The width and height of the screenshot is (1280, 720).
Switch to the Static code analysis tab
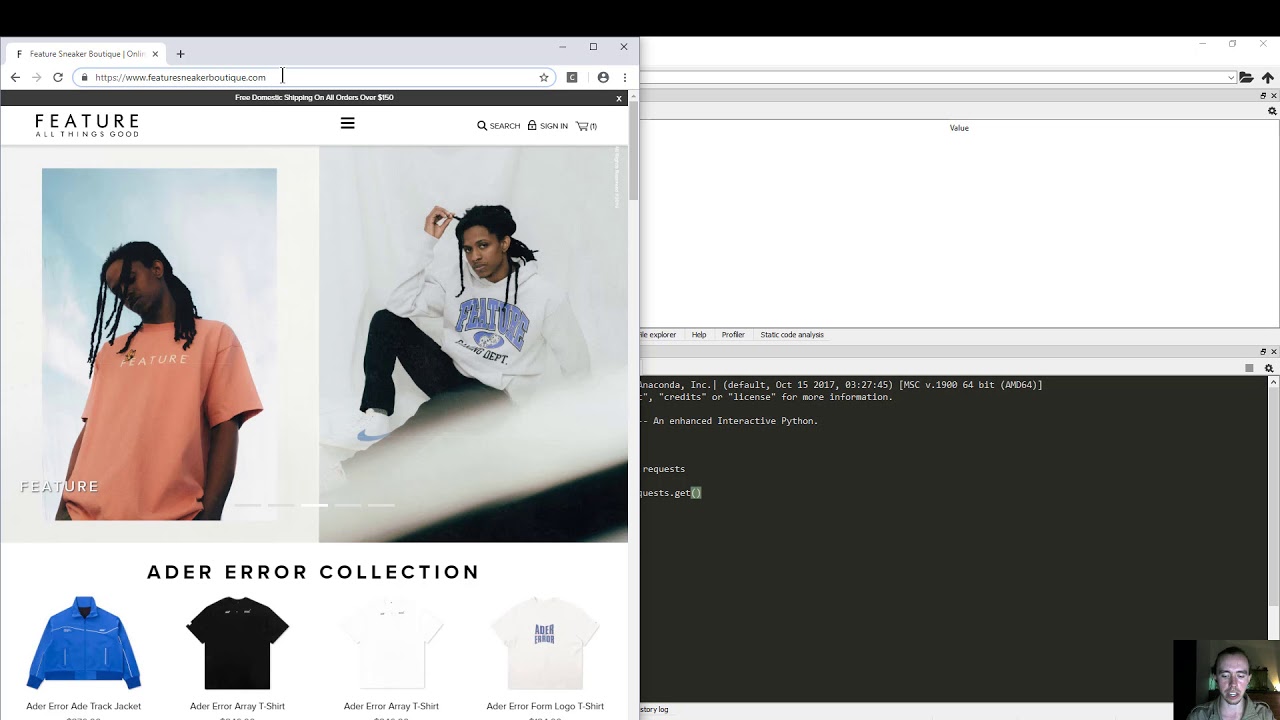point(792,335)
